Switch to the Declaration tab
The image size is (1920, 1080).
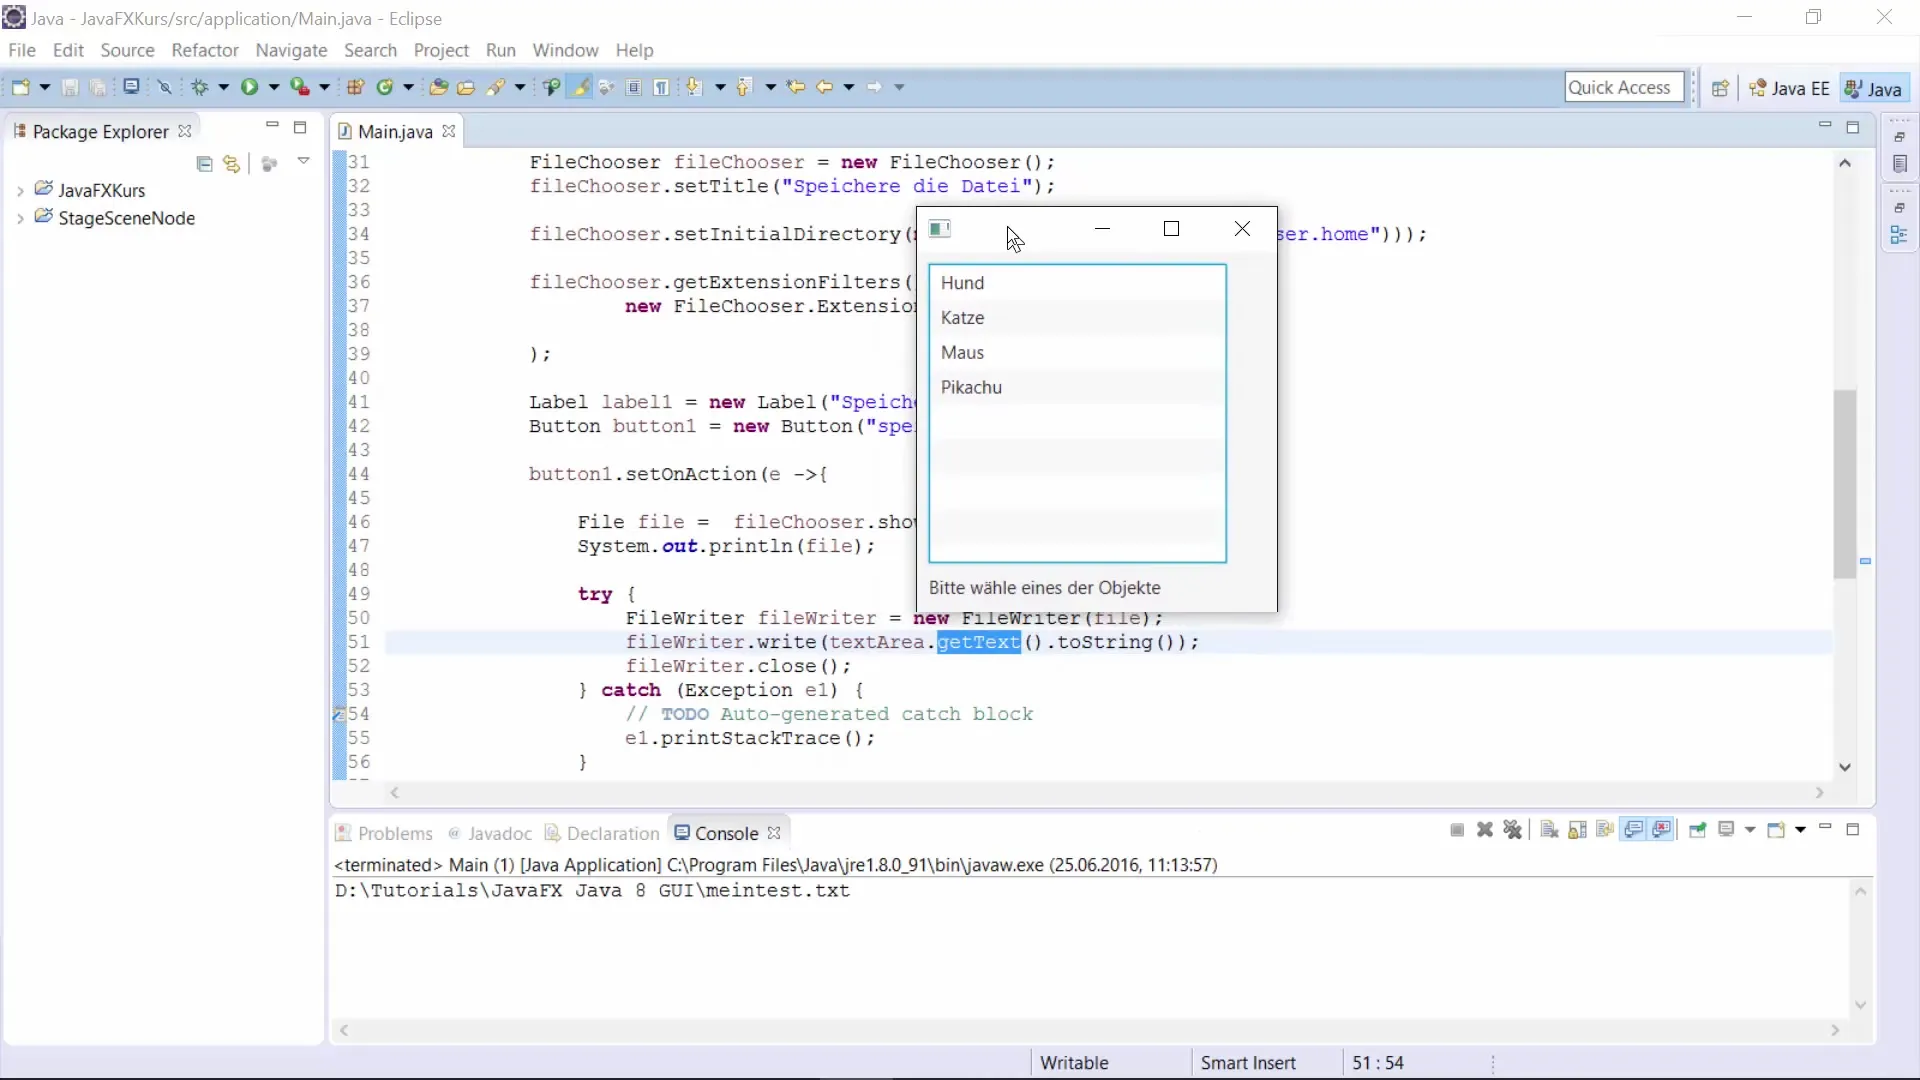click(x=602, y=833)
